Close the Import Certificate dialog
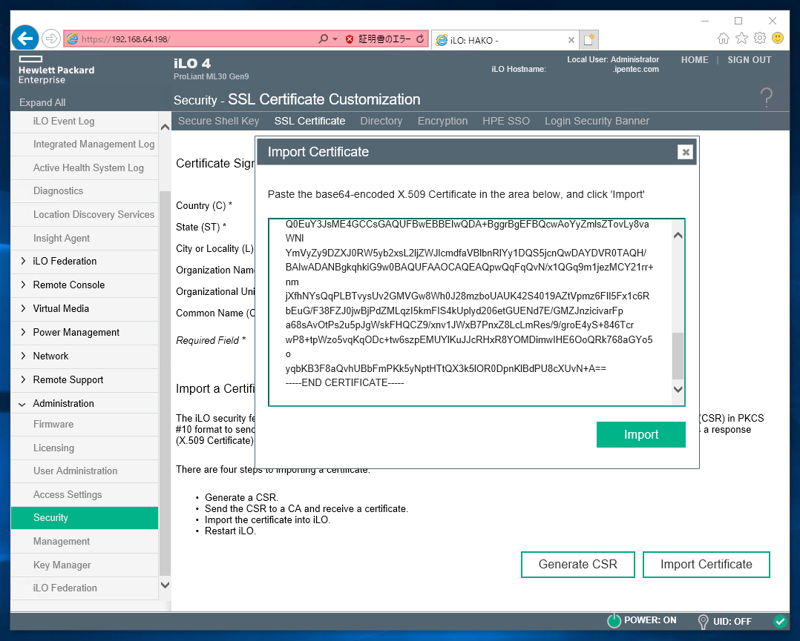This screenshot has height=641, width=800. pyautogui.click(x=685, y=152)
